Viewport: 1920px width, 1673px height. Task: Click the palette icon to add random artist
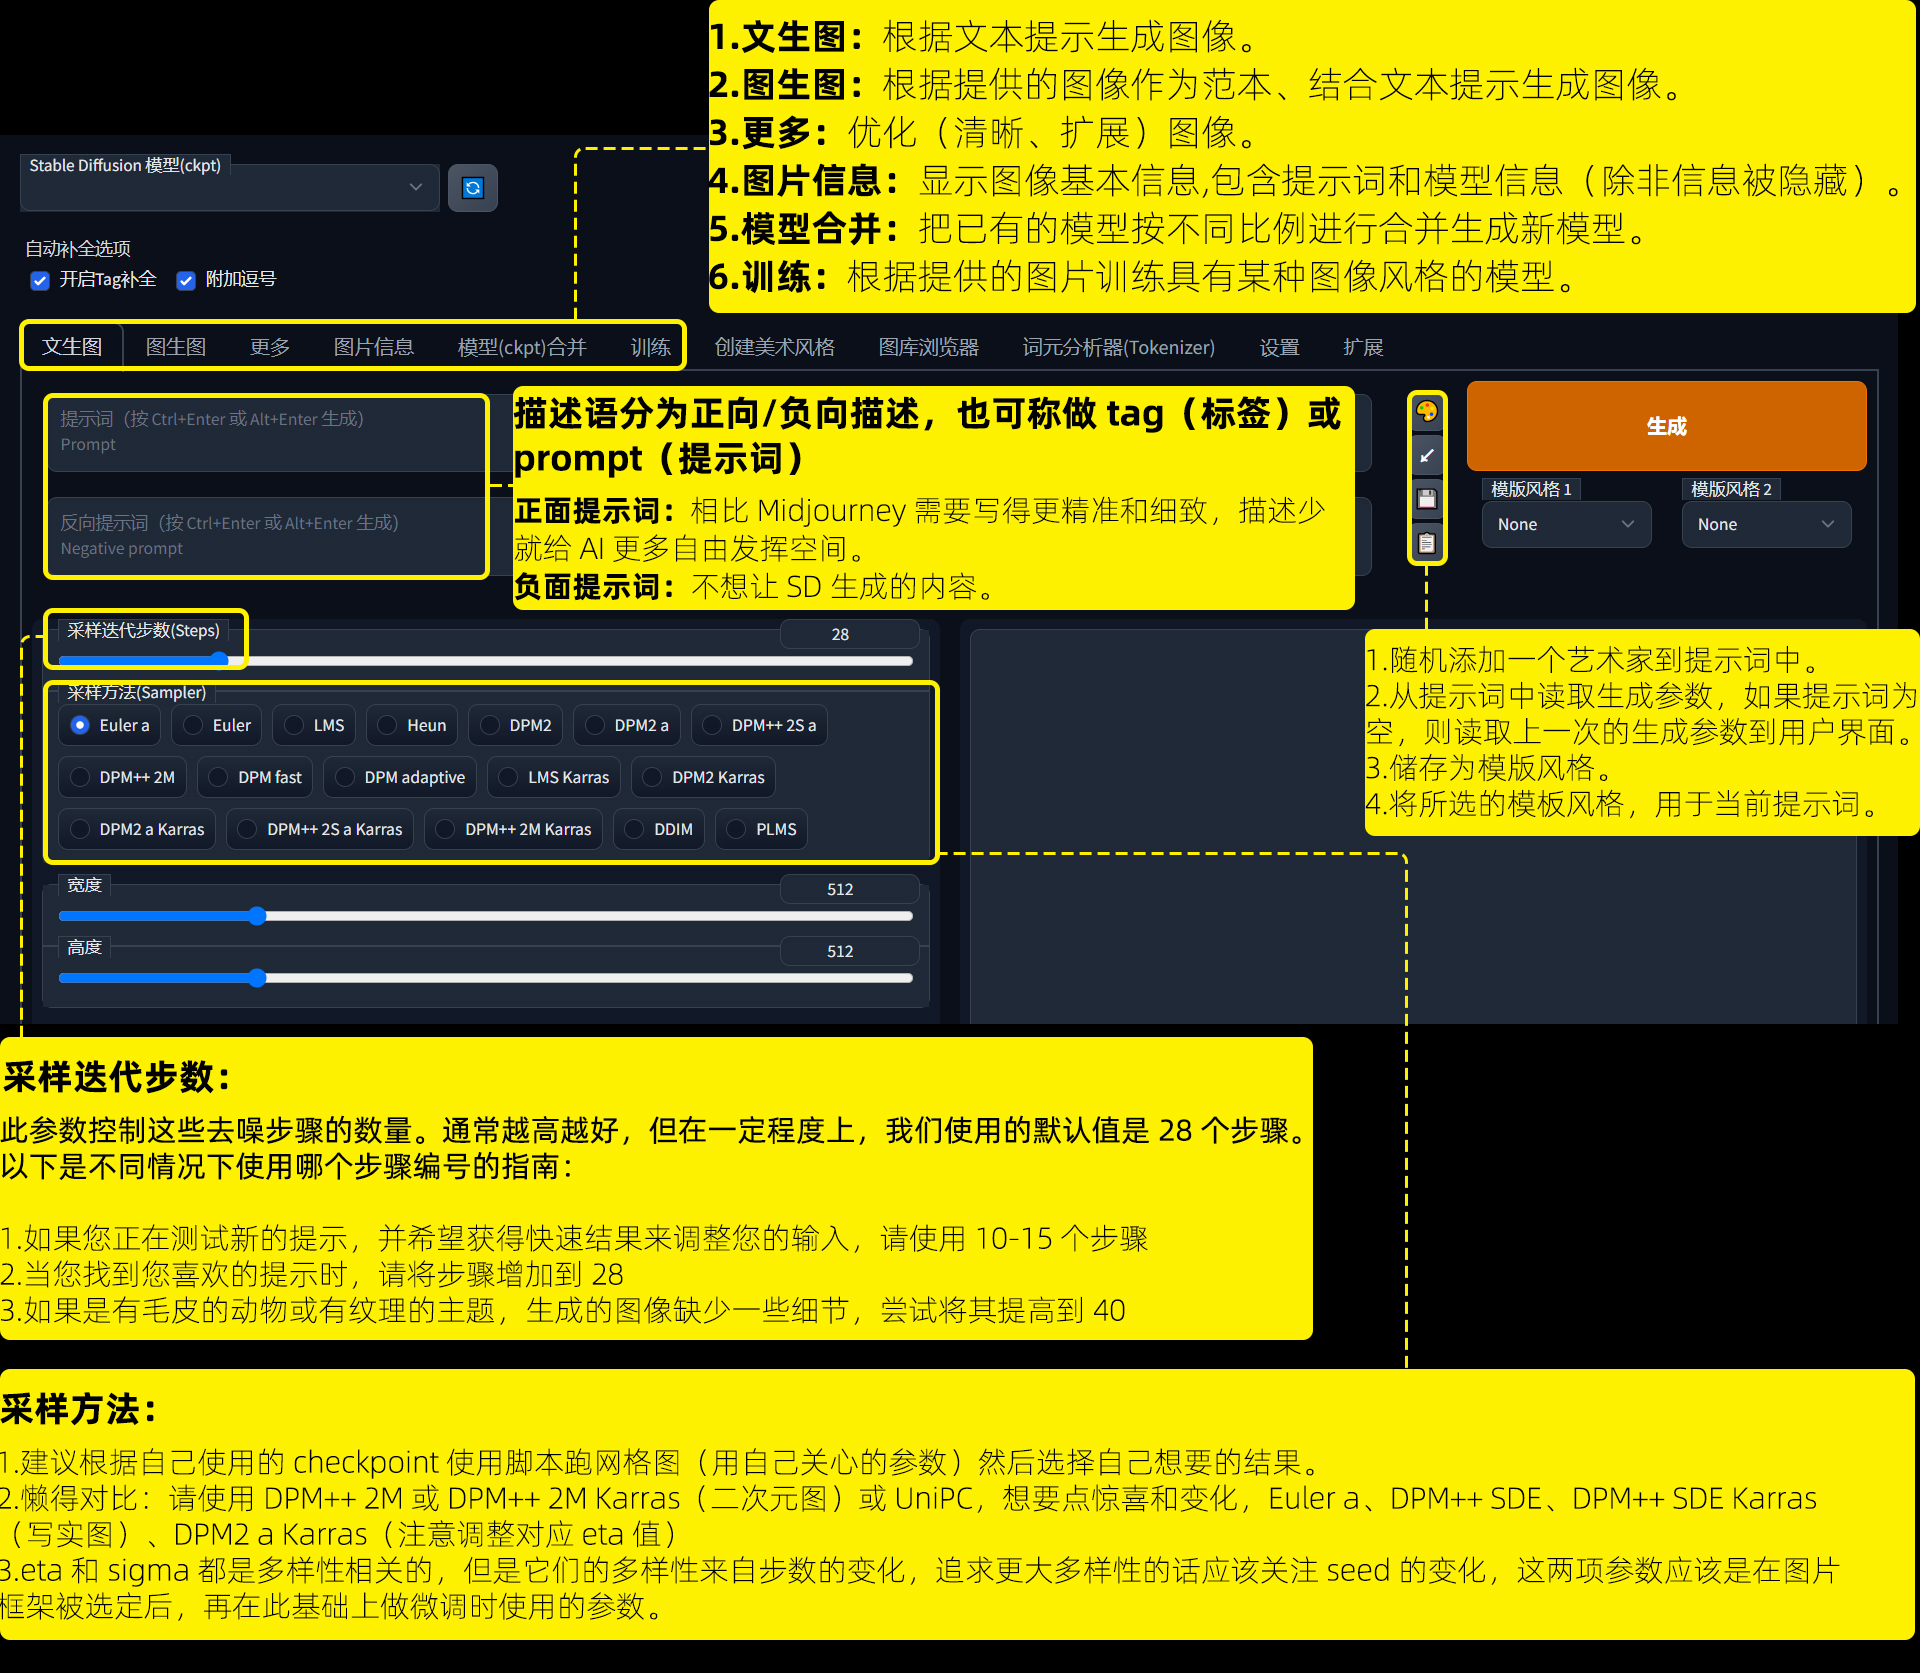pyautogui.click(x=1427, y=411)
